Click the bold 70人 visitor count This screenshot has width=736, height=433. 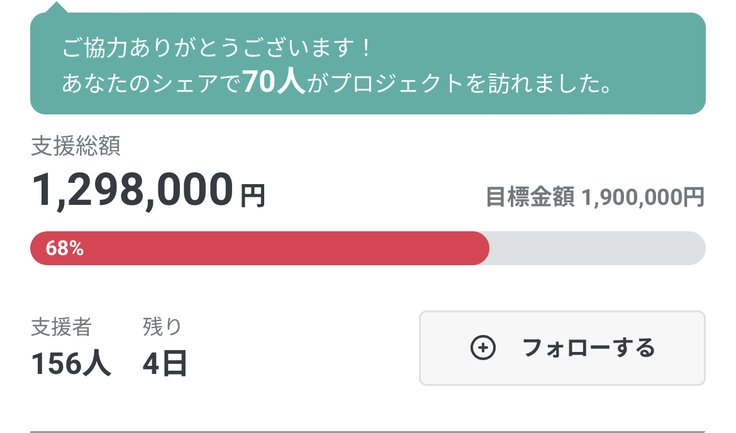click(x=272, y=81)
